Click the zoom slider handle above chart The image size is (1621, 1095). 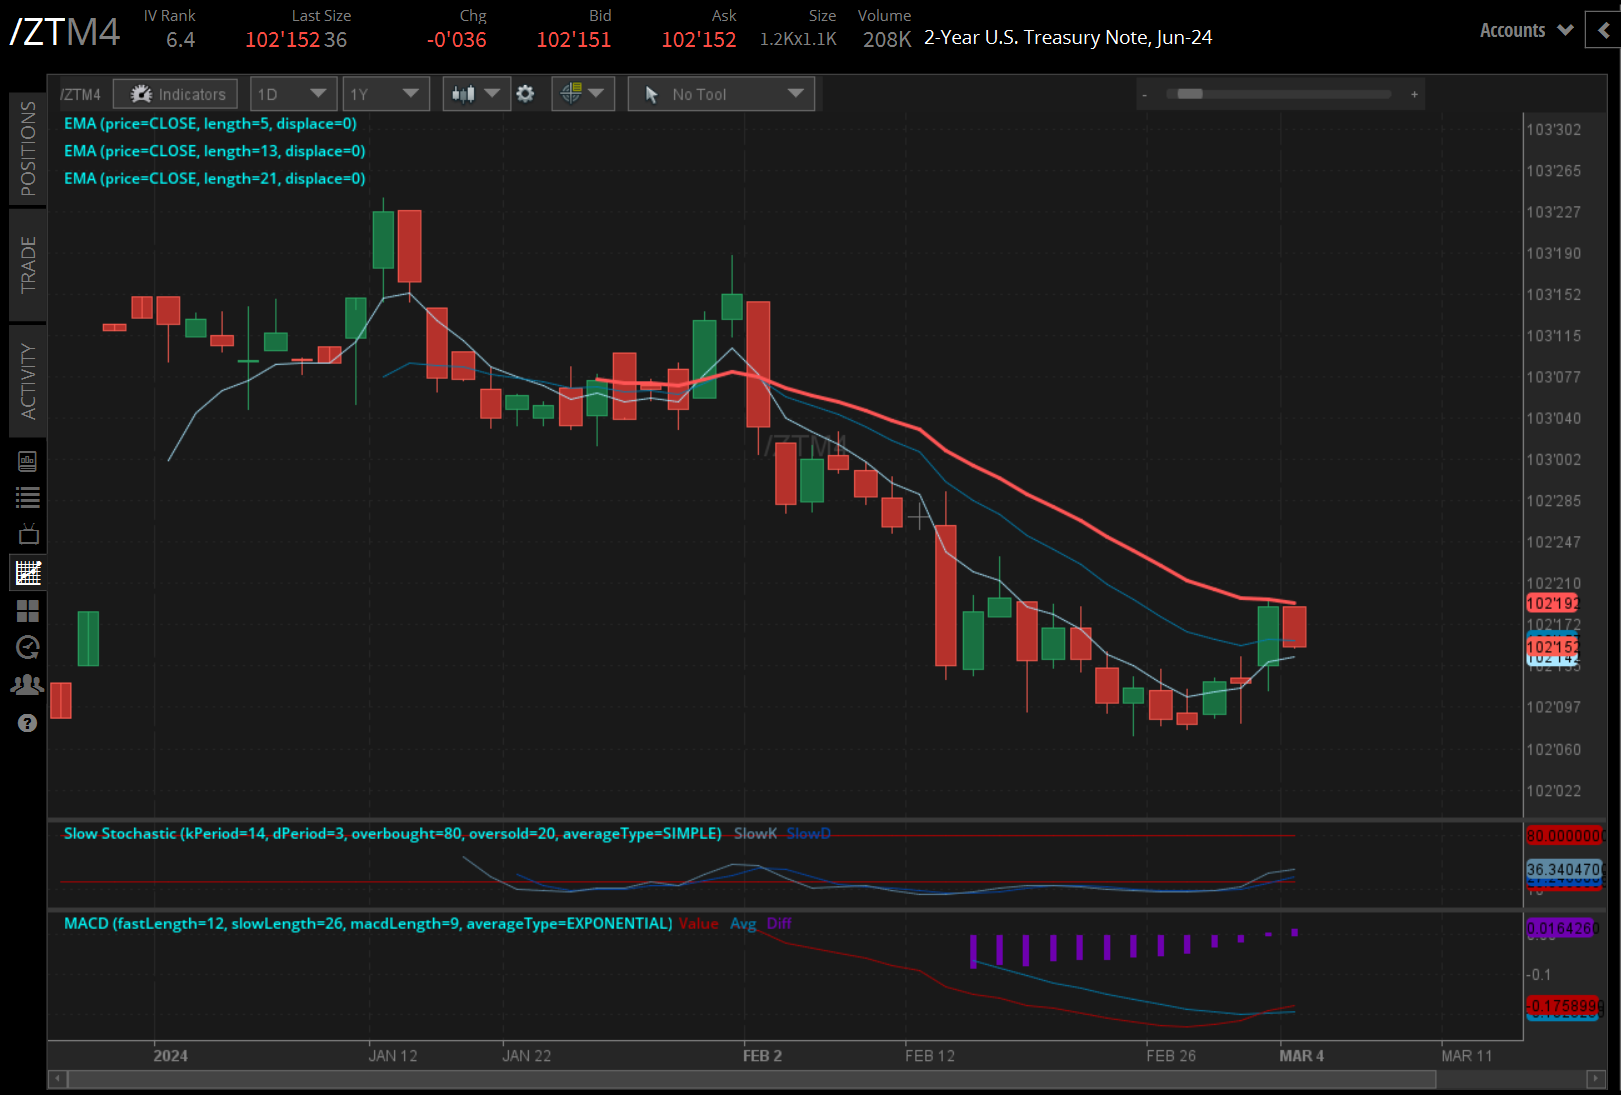coord(1190,94)
